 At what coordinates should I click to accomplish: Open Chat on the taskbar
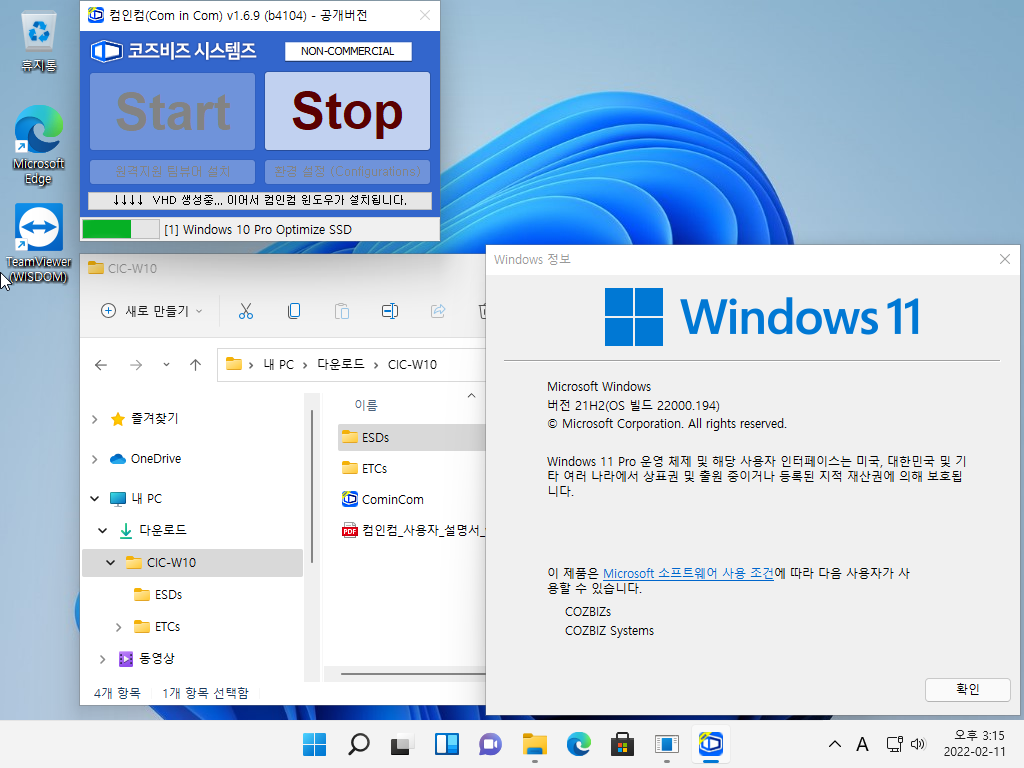click(x=490, y=744)
